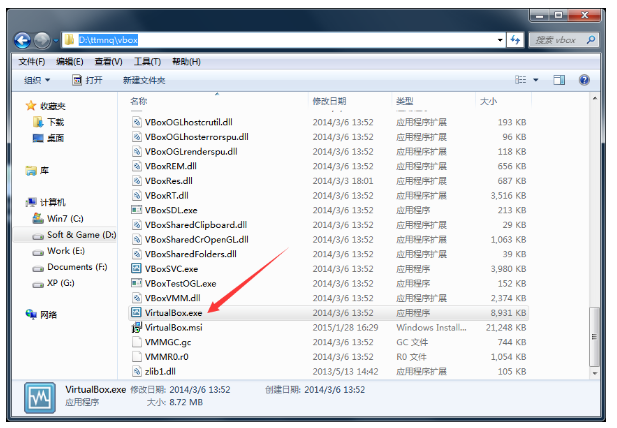Select 计算机 in the navigation pane
Image resolution: width=617 pixels, height=428 pixels.
click(46, 203)
